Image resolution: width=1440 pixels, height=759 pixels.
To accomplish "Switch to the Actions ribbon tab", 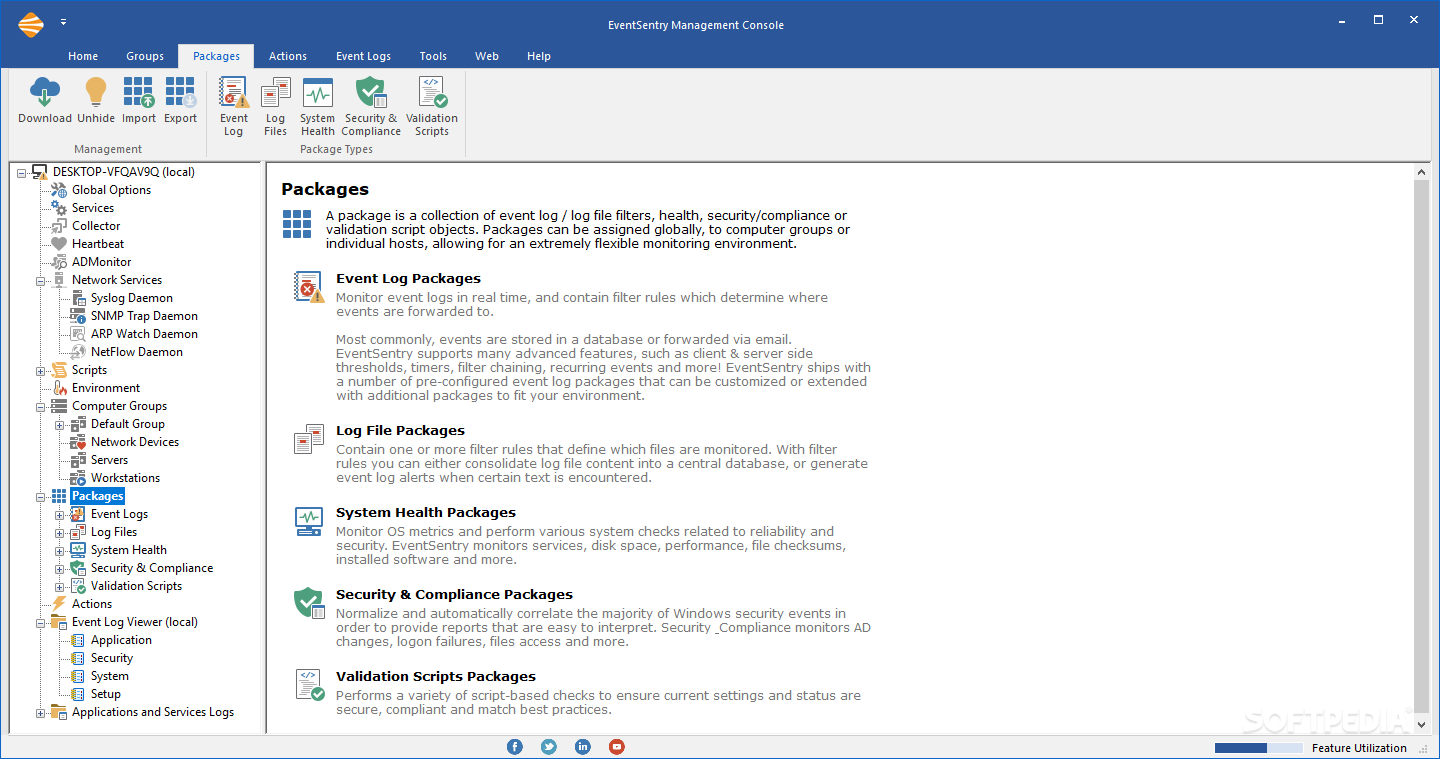I will 288,56.
